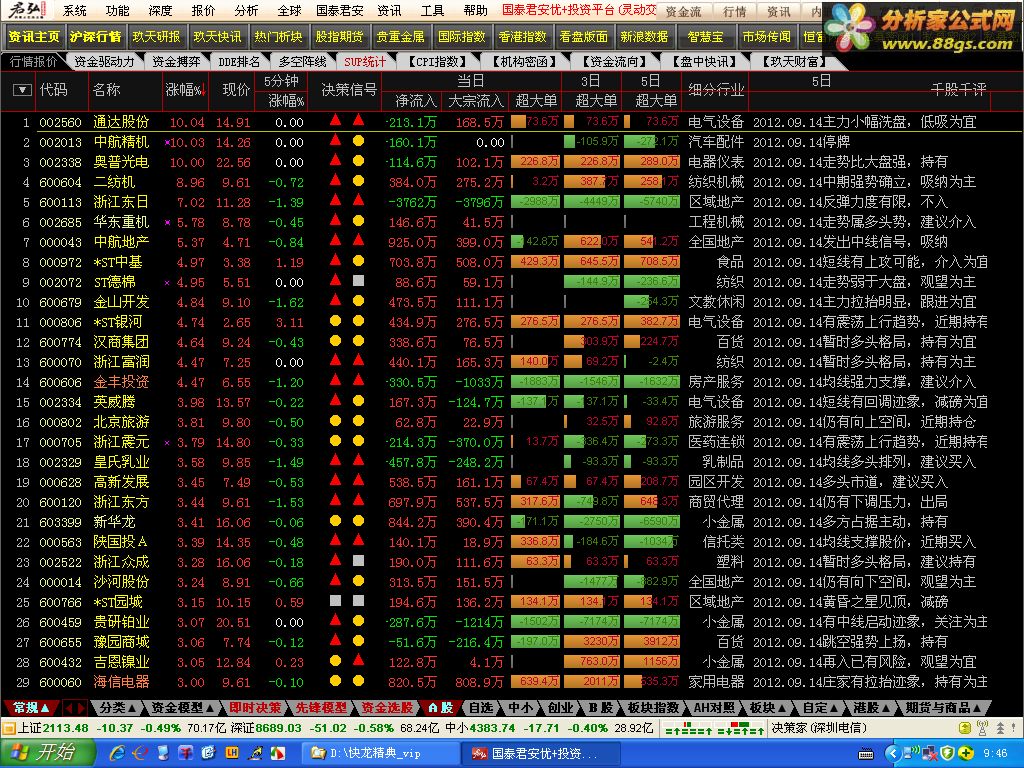Click the gray square signal in ST德棉 row
Screen dimensions: 1024x768
click(x=358, y=281)
